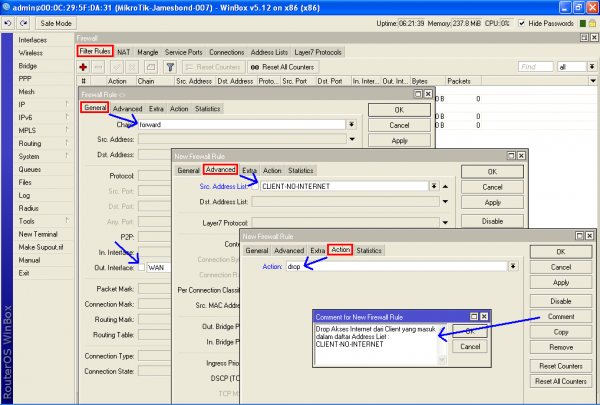Click Disable in middle New Firewall Rule window
The image size is (600, 405).
(x=492, y=221)
